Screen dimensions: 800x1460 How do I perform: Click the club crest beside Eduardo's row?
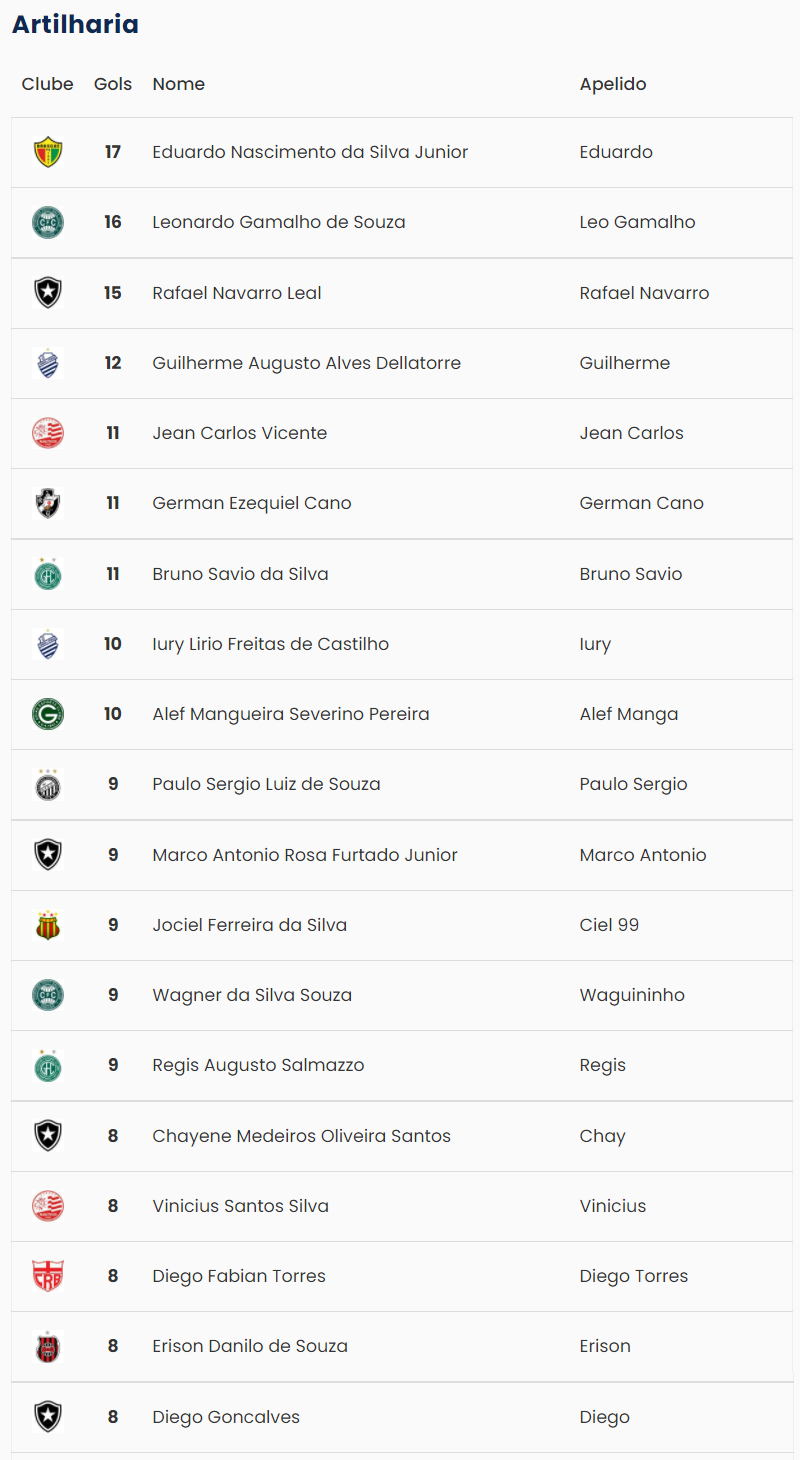coord(48,152)
